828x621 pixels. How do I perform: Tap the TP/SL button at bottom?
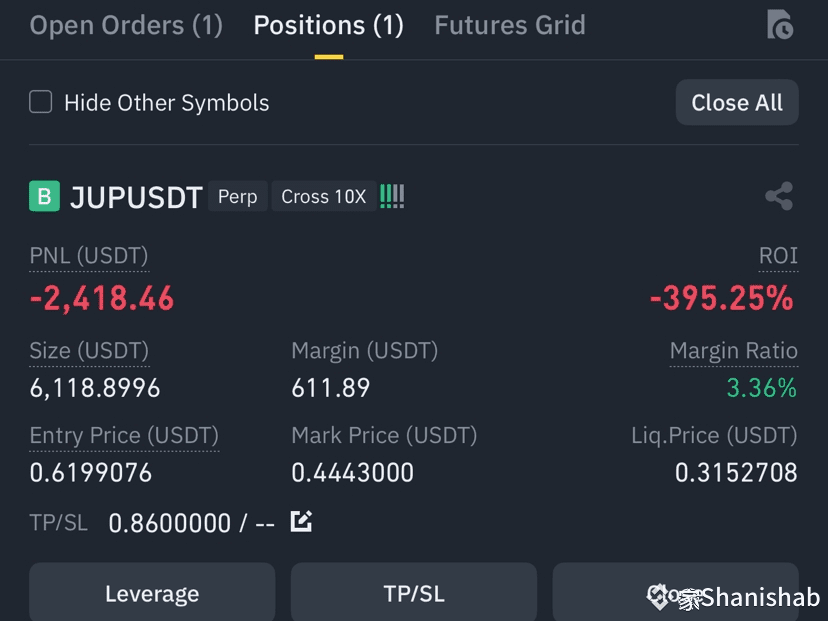pyautogui.click(x=414, y=592)
